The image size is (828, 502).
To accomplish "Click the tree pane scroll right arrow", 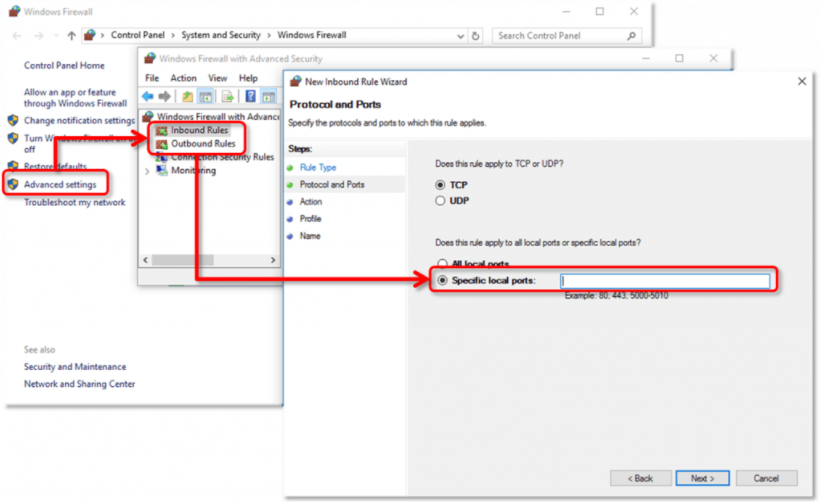I will [272, 260].
